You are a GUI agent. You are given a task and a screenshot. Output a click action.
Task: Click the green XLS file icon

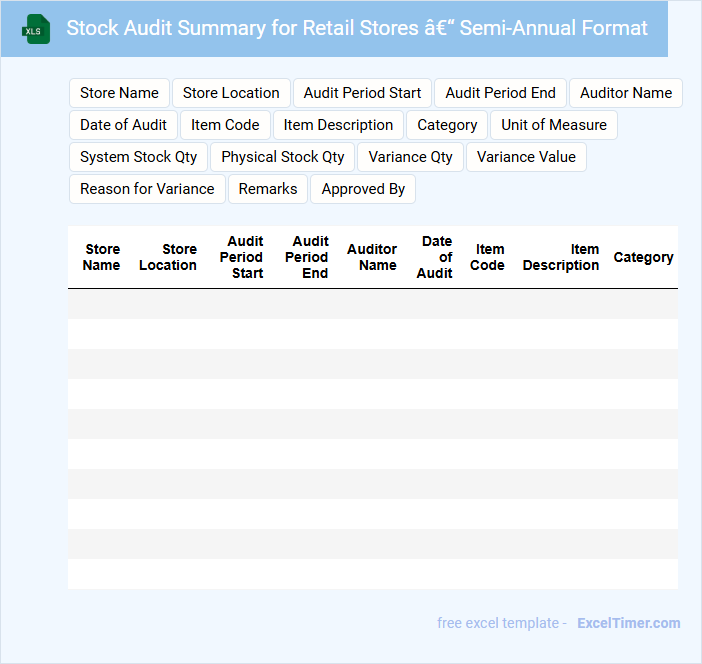click(36, 29)
